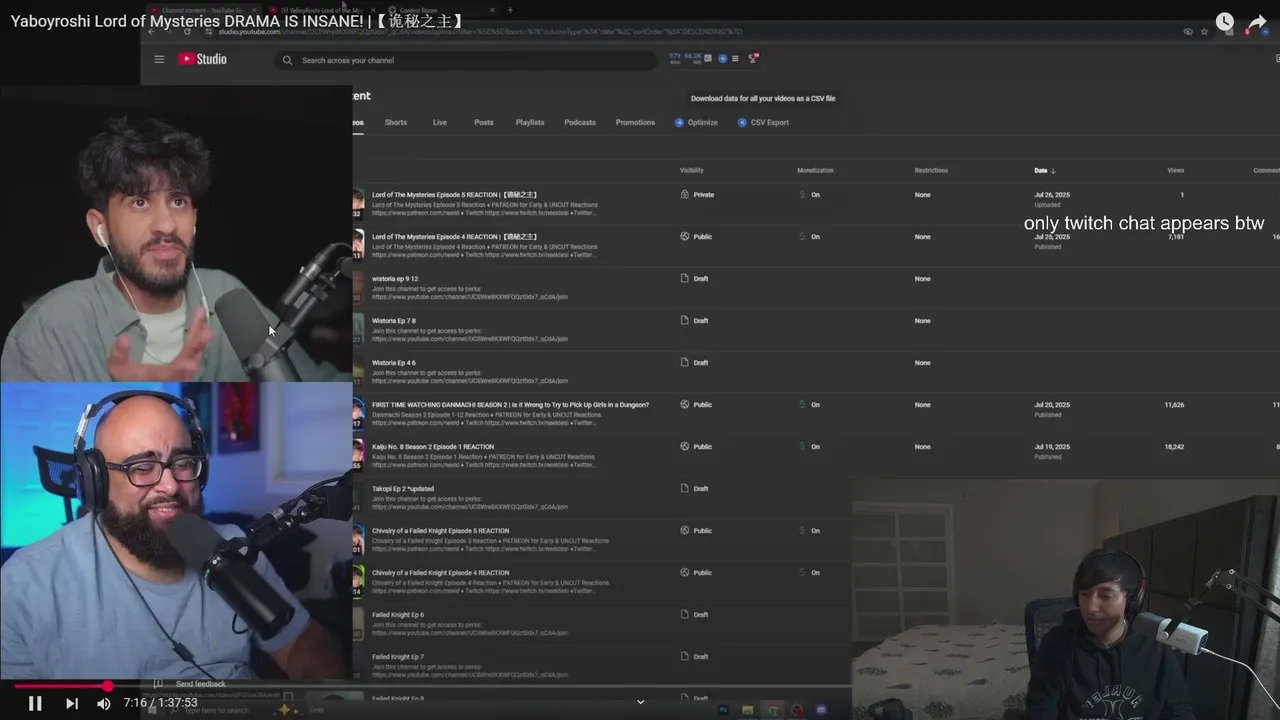Click the draft file icon for Takopi Ep 2
The height and width of the screenshot is (720, 1280).
685,489
